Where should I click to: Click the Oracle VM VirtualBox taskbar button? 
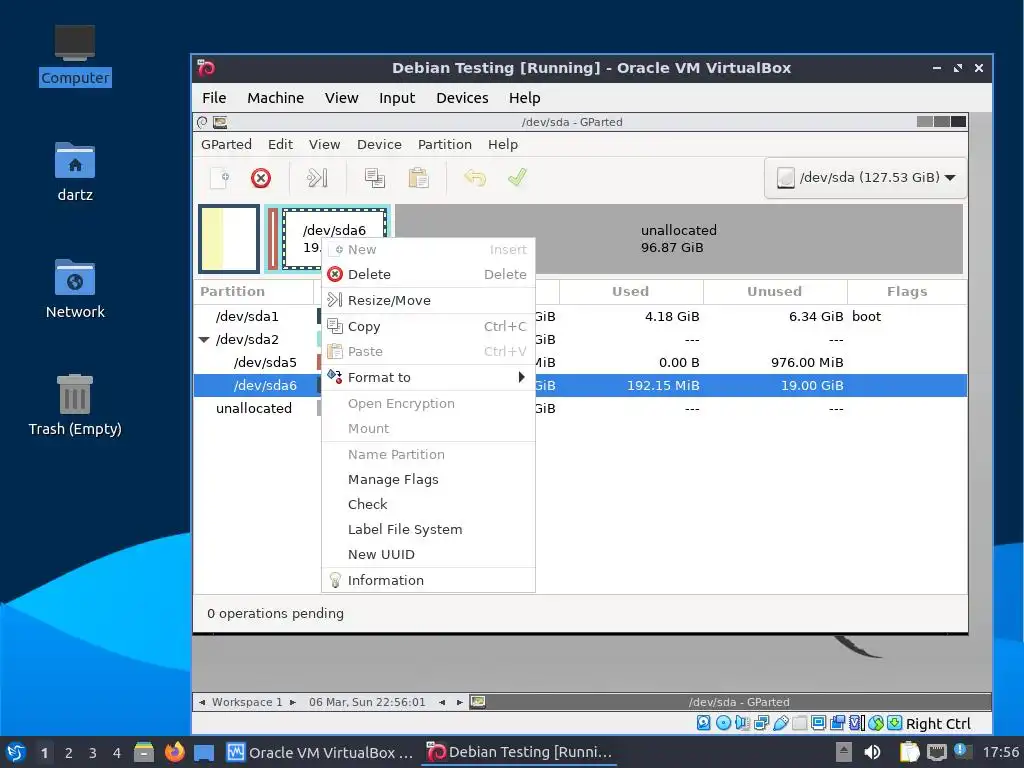(x=320, y=752)
